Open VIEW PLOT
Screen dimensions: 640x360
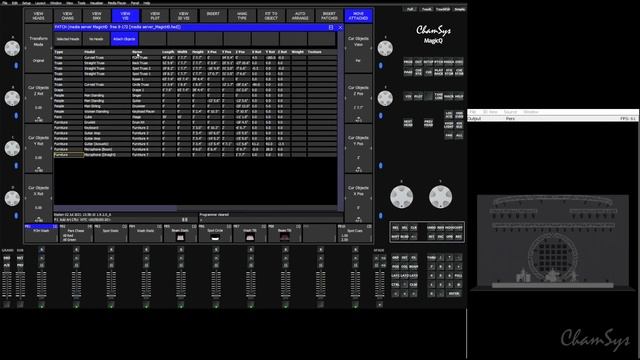[x=155, y=16]
